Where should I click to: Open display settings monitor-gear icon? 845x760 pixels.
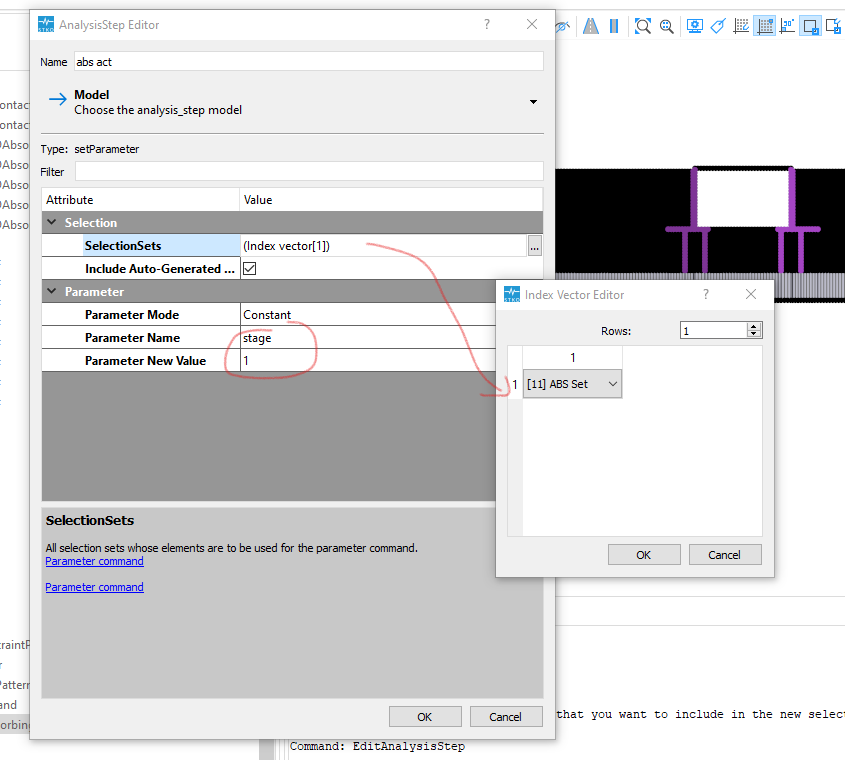pyautogui.click(x=695, y=26)
